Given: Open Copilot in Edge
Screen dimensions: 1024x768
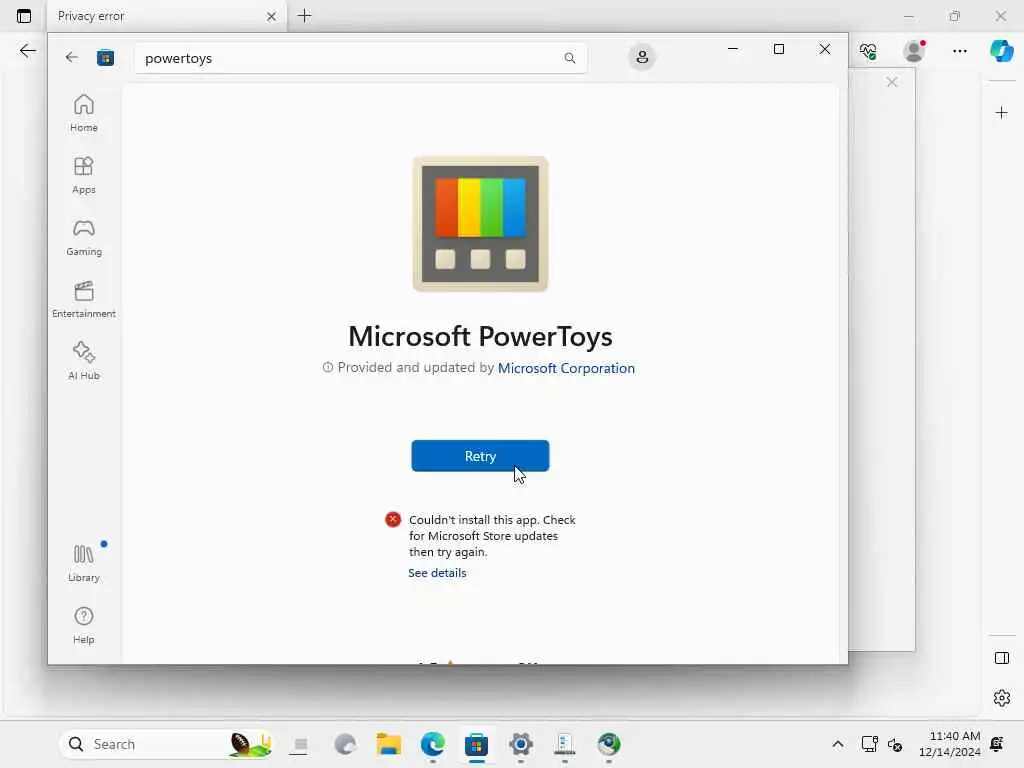Looking at the screenshot, I should (1001, 51).
